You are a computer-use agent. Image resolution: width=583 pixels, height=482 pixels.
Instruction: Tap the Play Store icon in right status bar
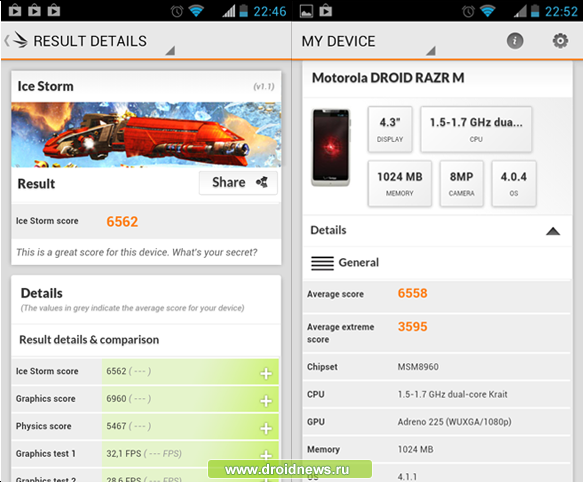[x=325, y=10]
